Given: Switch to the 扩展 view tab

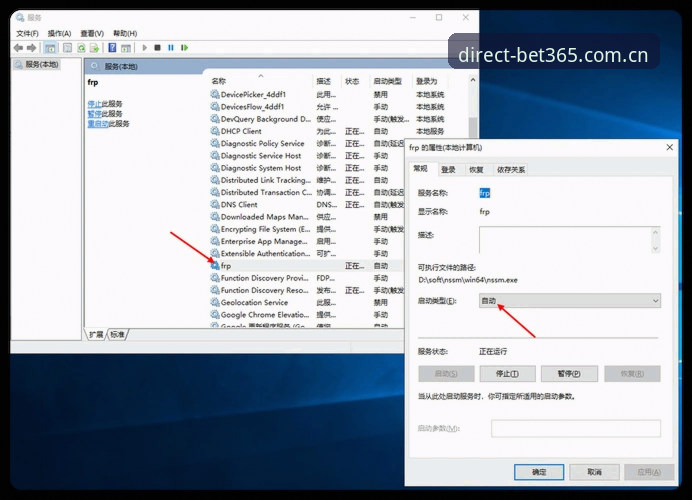Looking at the screenshot, I should (96, 335).
